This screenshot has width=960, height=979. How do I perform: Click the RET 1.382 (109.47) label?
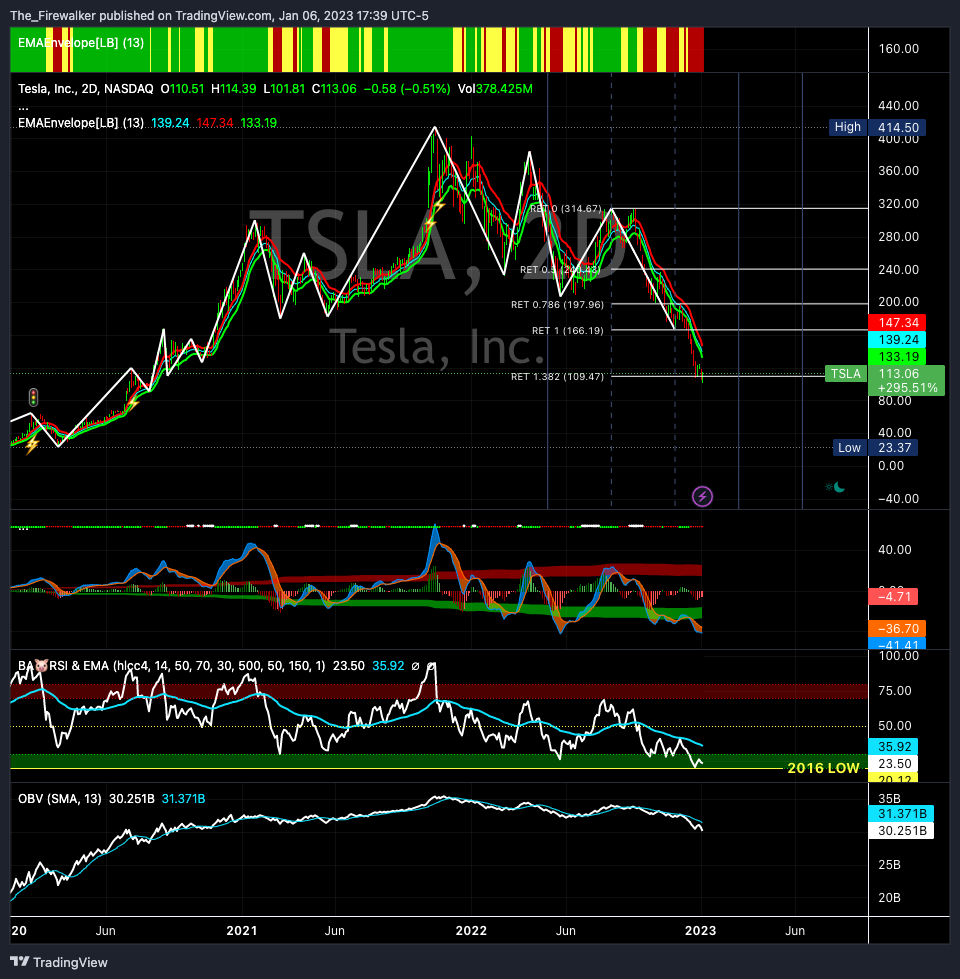click(x=557, y=376)
